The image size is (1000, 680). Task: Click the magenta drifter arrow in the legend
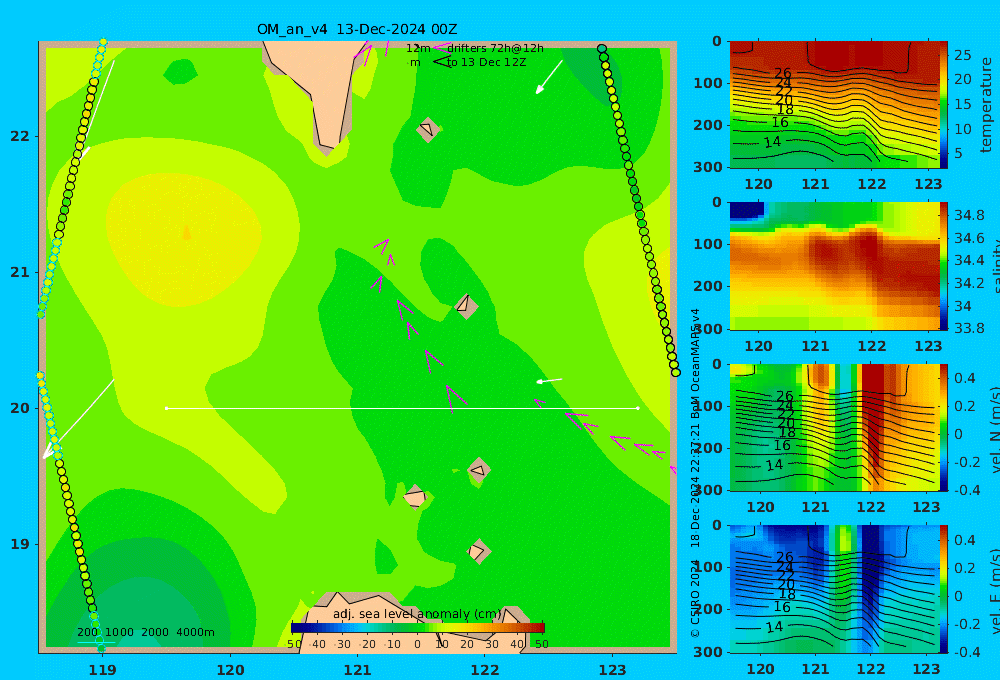441,48
